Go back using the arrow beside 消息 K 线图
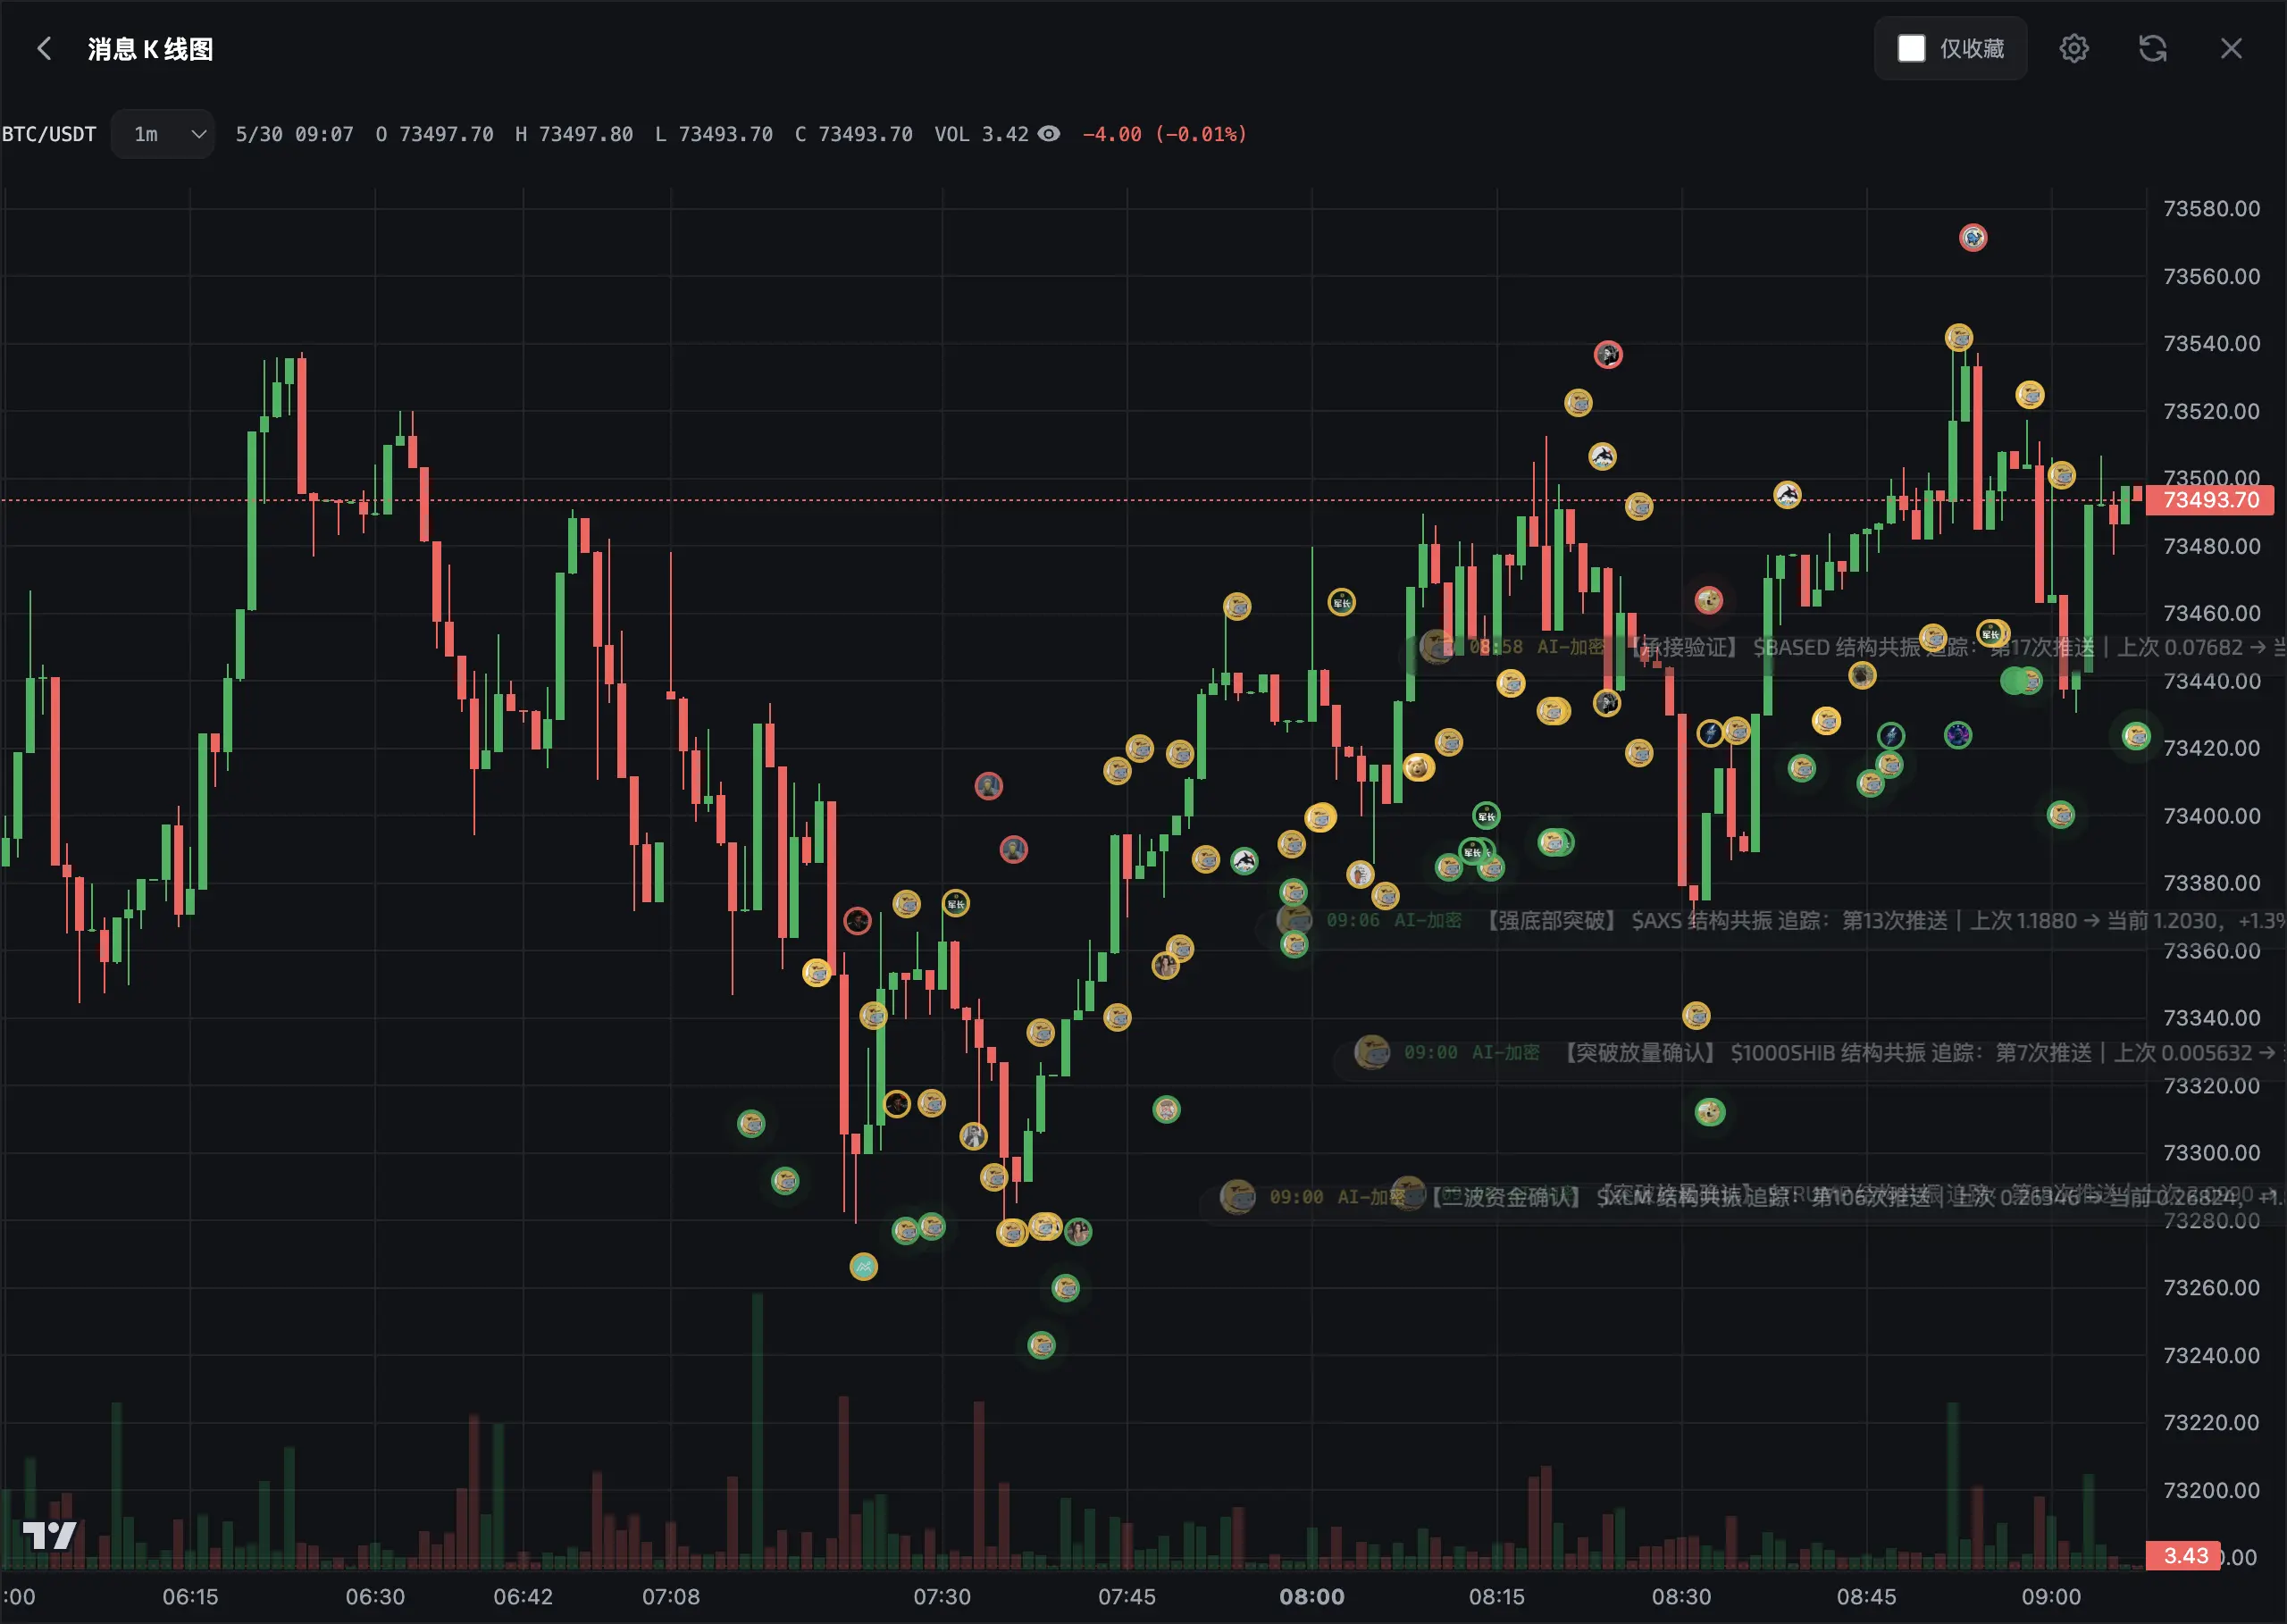2287x1624 pixels. click(x=44, y=49)
